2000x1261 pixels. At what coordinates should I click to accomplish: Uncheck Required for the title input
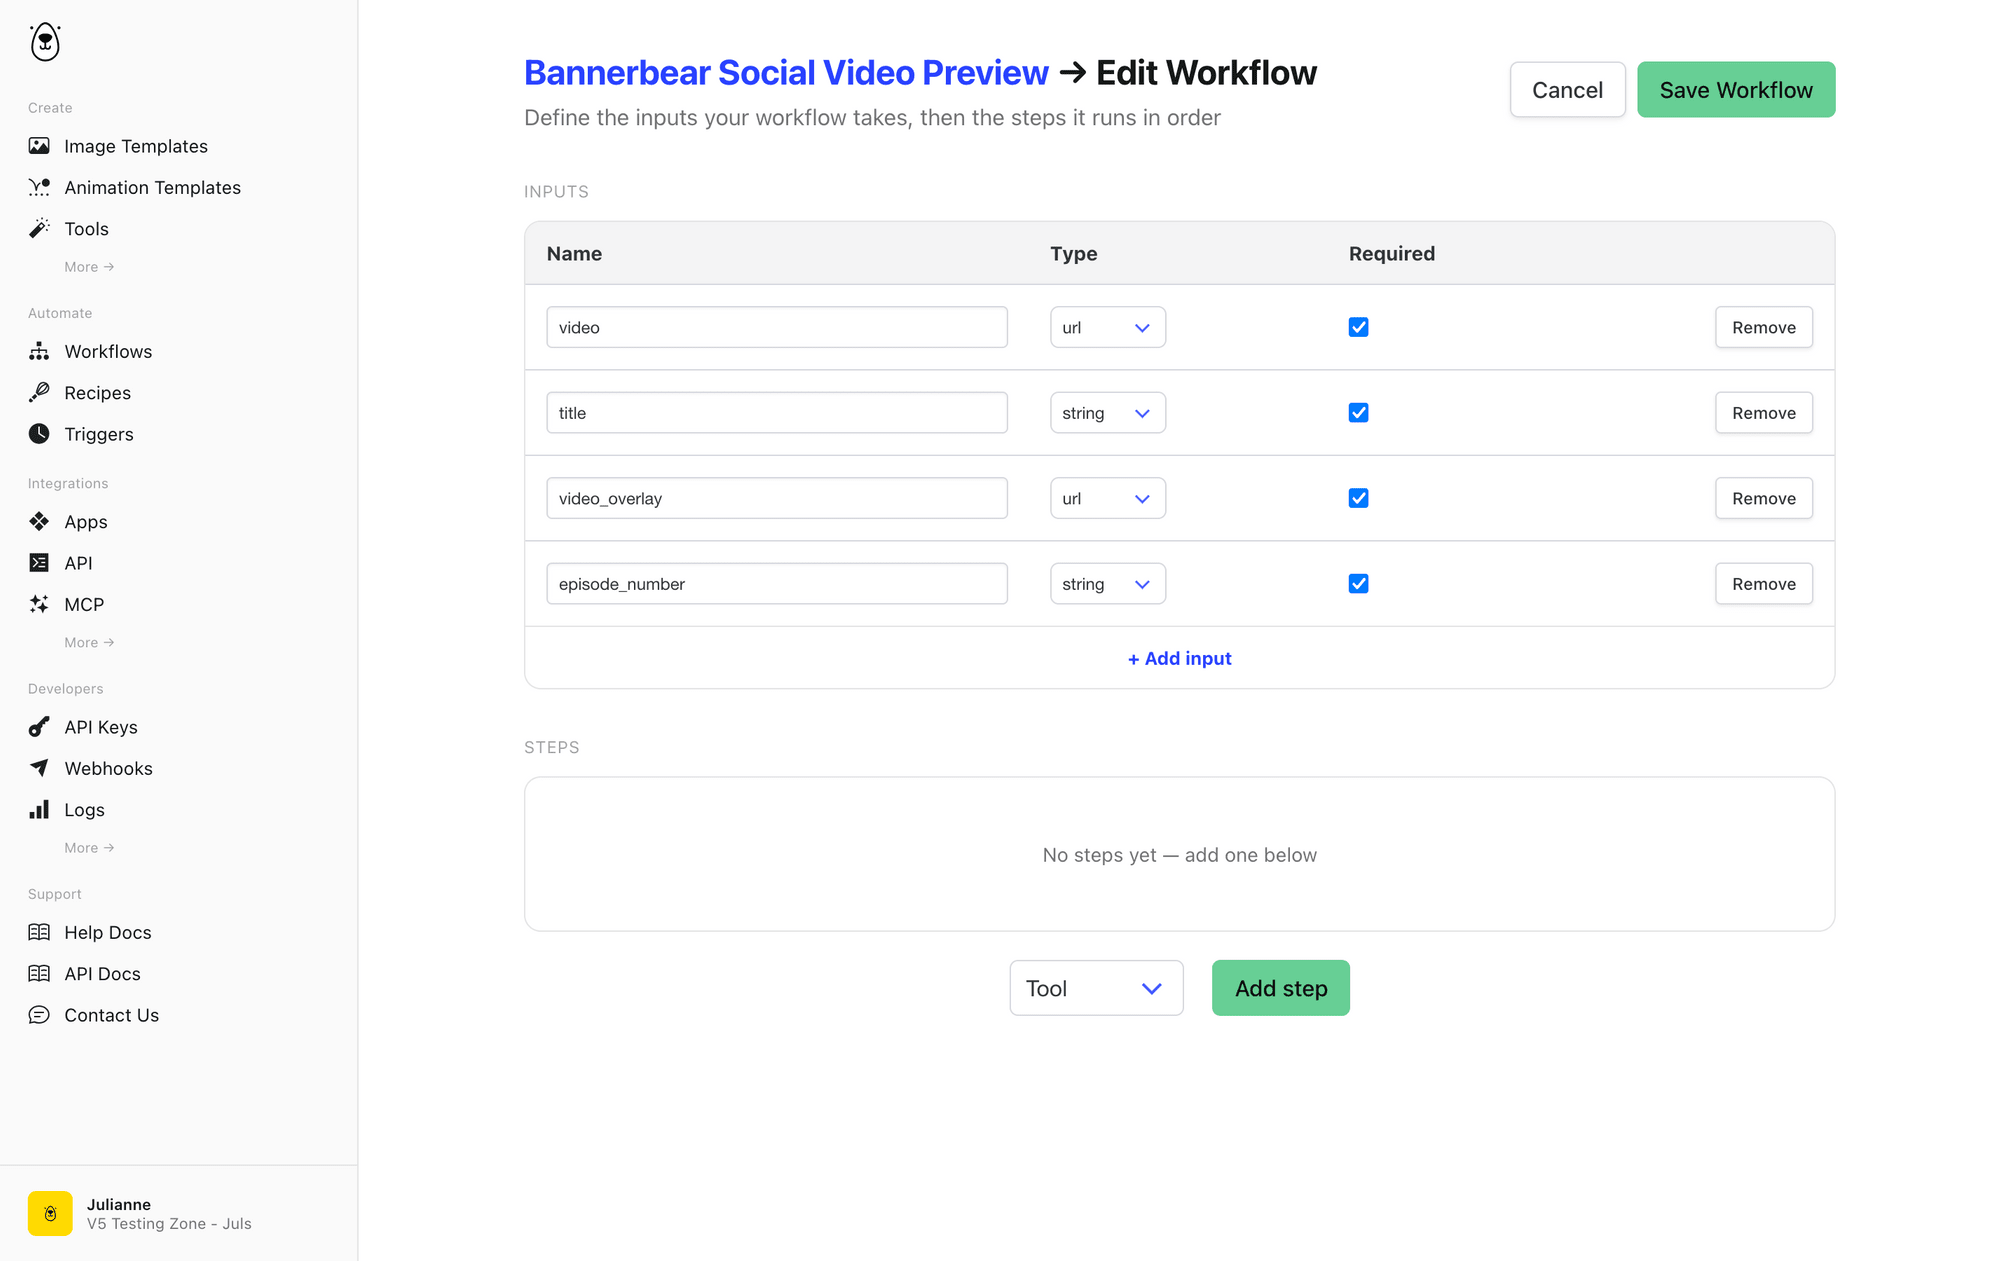(1358, 412)
